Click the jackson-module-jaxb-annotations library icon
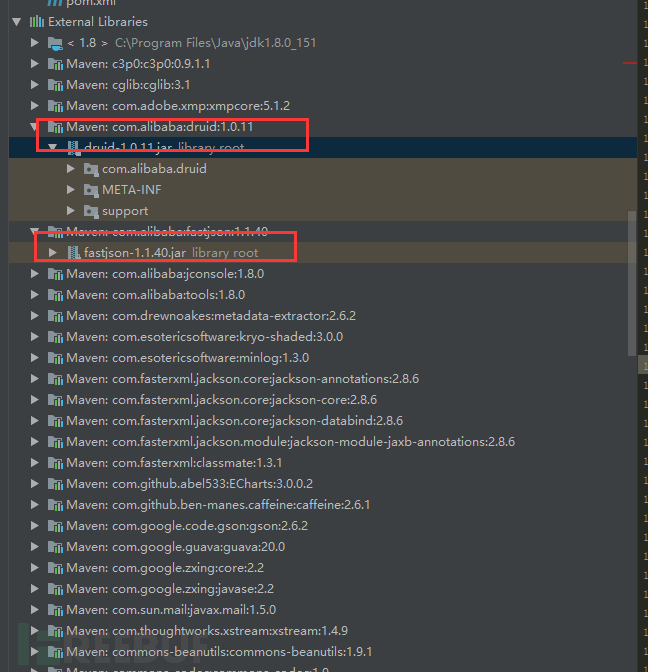Viewport: 648px width, 672px height. (x=55, y=442)
